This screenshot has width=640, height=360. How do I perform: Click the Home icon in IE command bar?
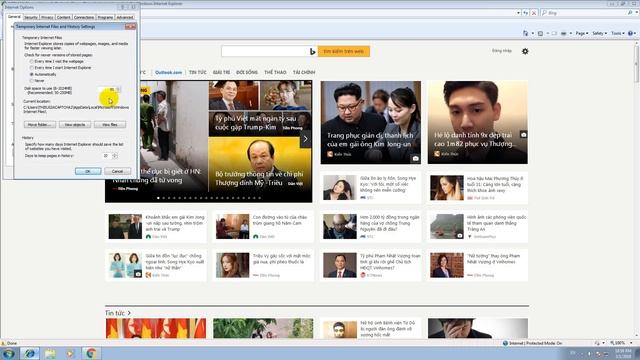click(526, 33)
